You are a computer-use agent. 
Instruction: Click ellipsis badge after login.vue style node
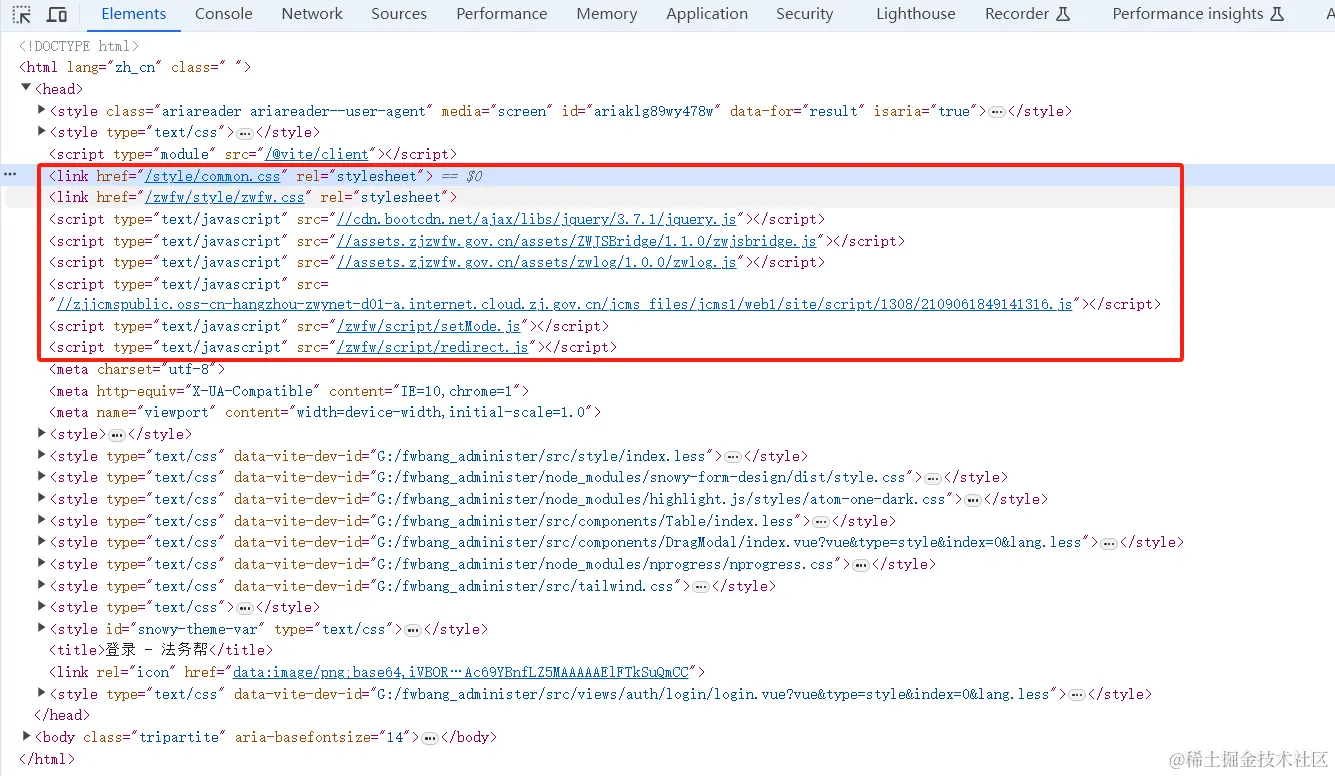(x=1077, y=694)
